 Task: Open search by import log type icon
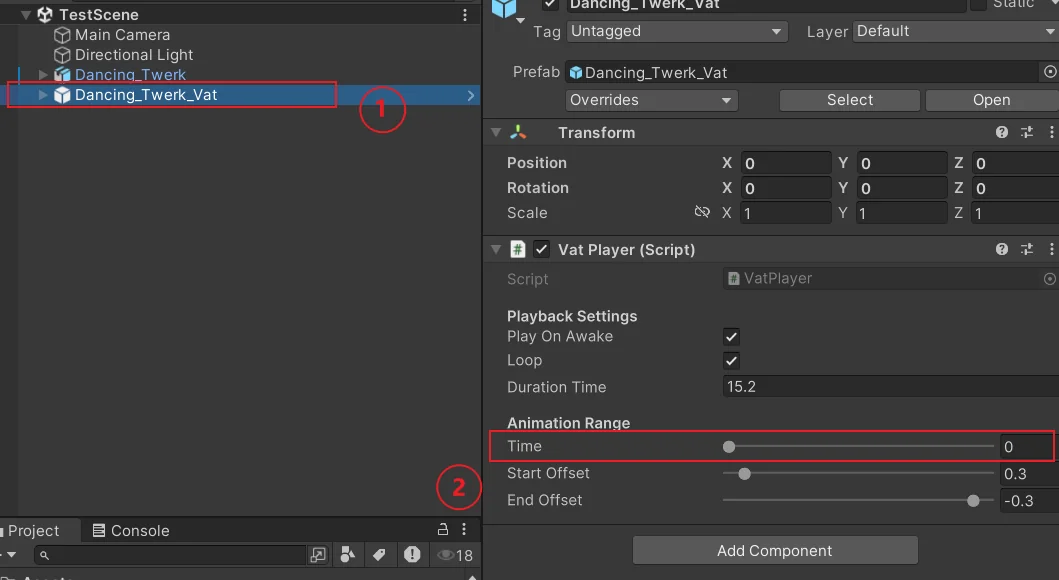[412, 555]
